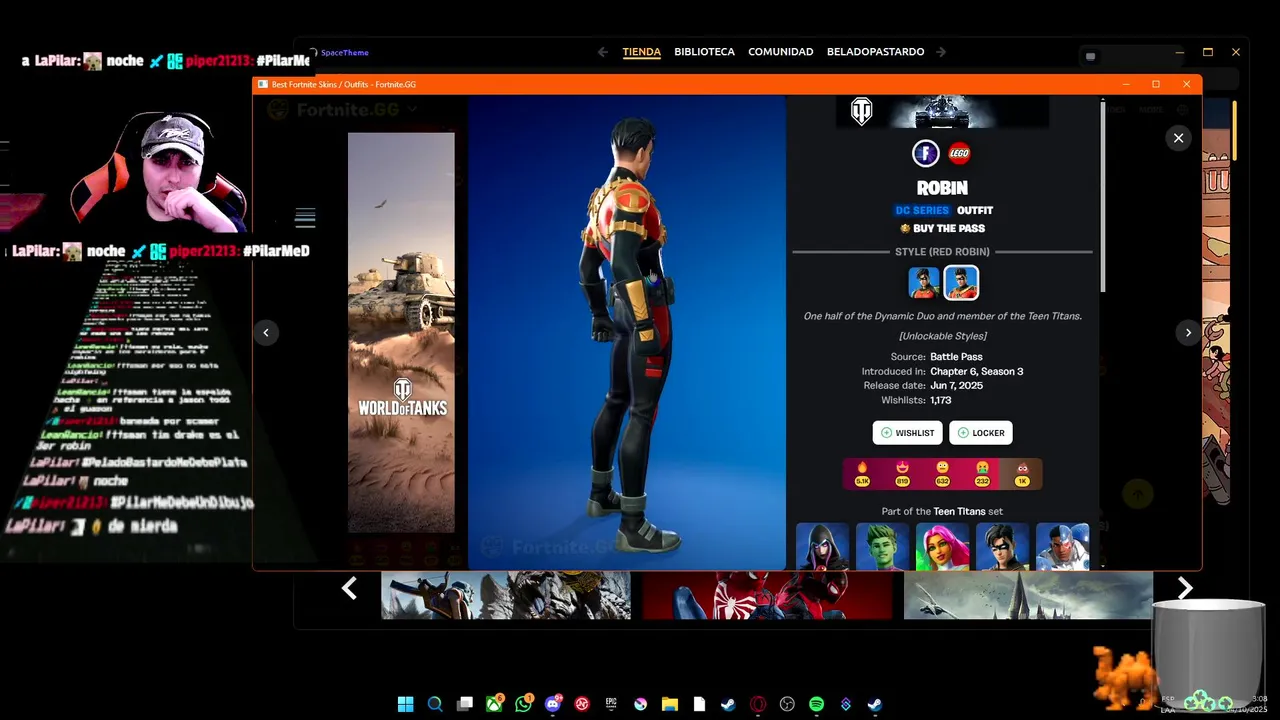Open the Beast Boy skin thumbnail

click(883, 546)
